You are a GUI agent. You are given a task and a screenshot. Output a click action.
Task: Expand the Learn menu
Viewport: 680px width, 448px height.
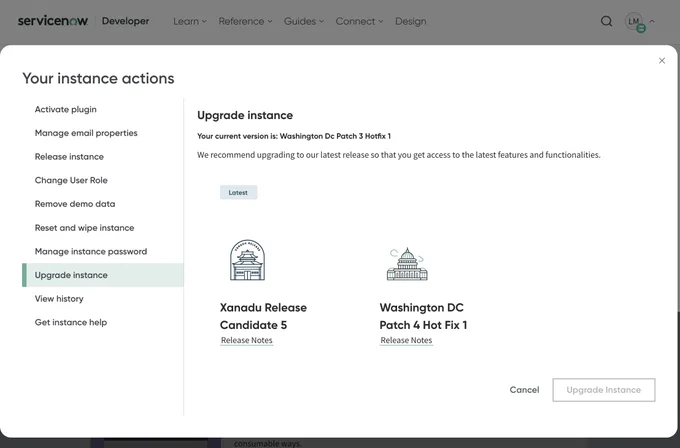coord(190,21)
